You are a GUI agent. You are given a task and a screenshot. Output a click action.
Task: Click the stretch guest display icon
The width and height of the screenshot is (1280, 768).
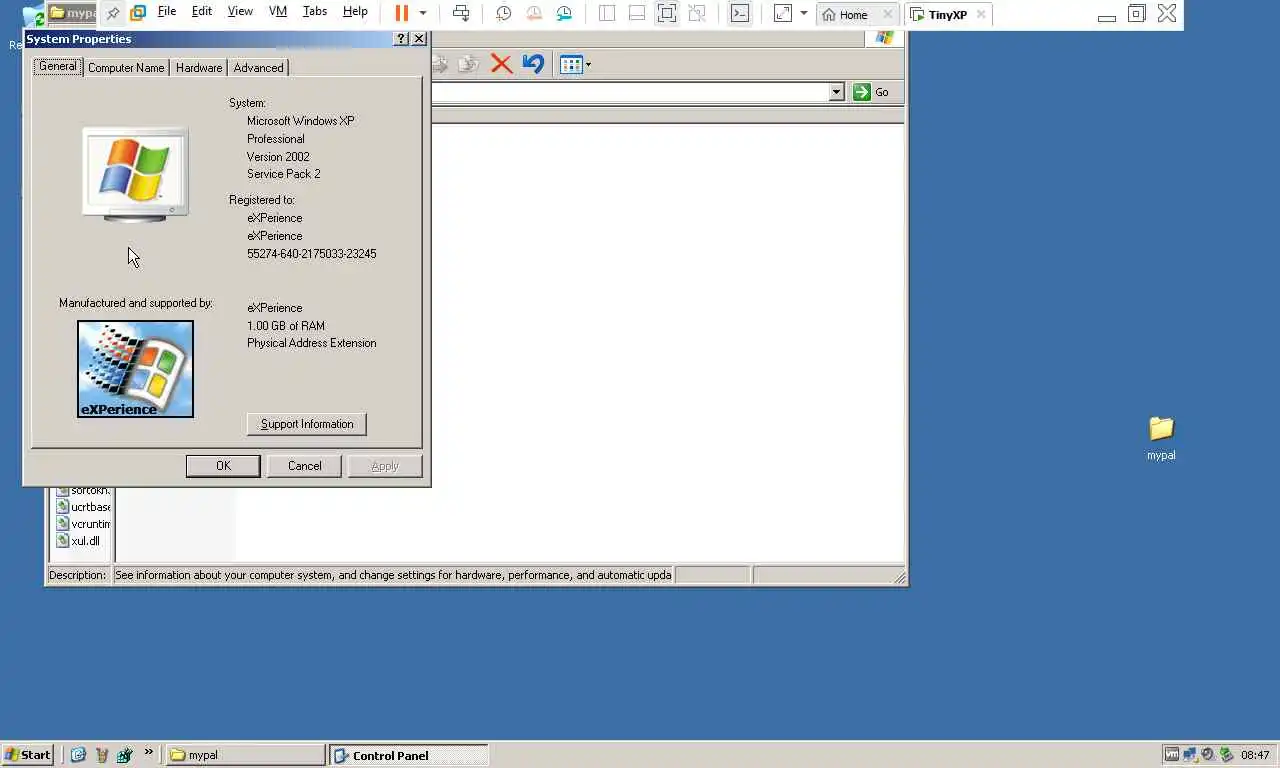pos(783,13)
